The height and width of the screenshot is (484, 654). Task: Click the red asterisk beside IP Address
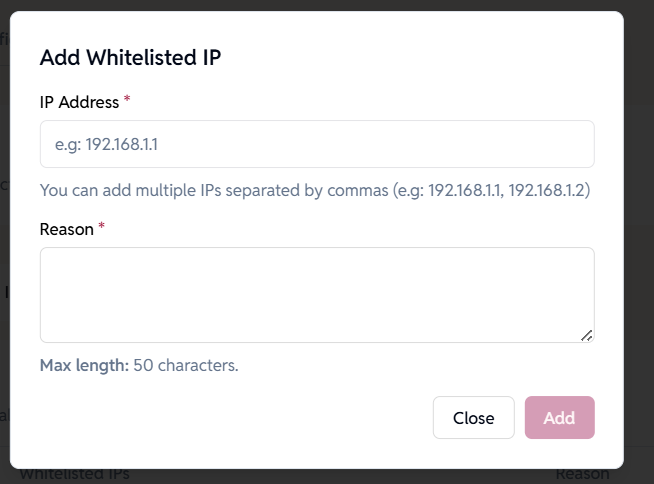tap(127, 101)
